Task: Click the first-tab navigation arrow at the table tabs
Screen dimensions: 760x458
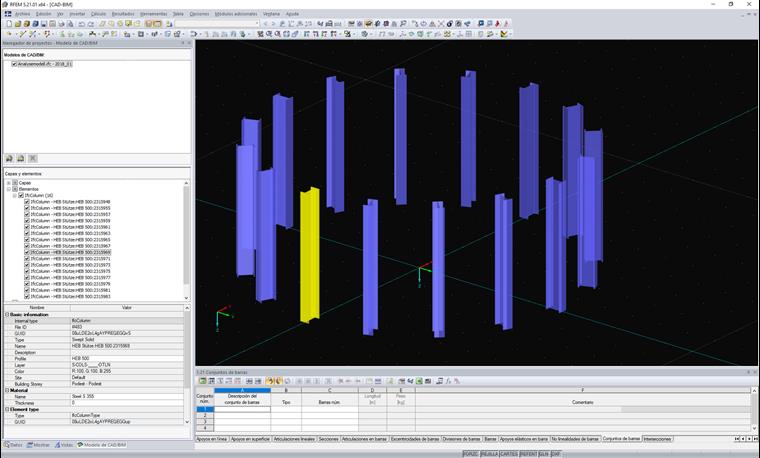Action: 737,439
